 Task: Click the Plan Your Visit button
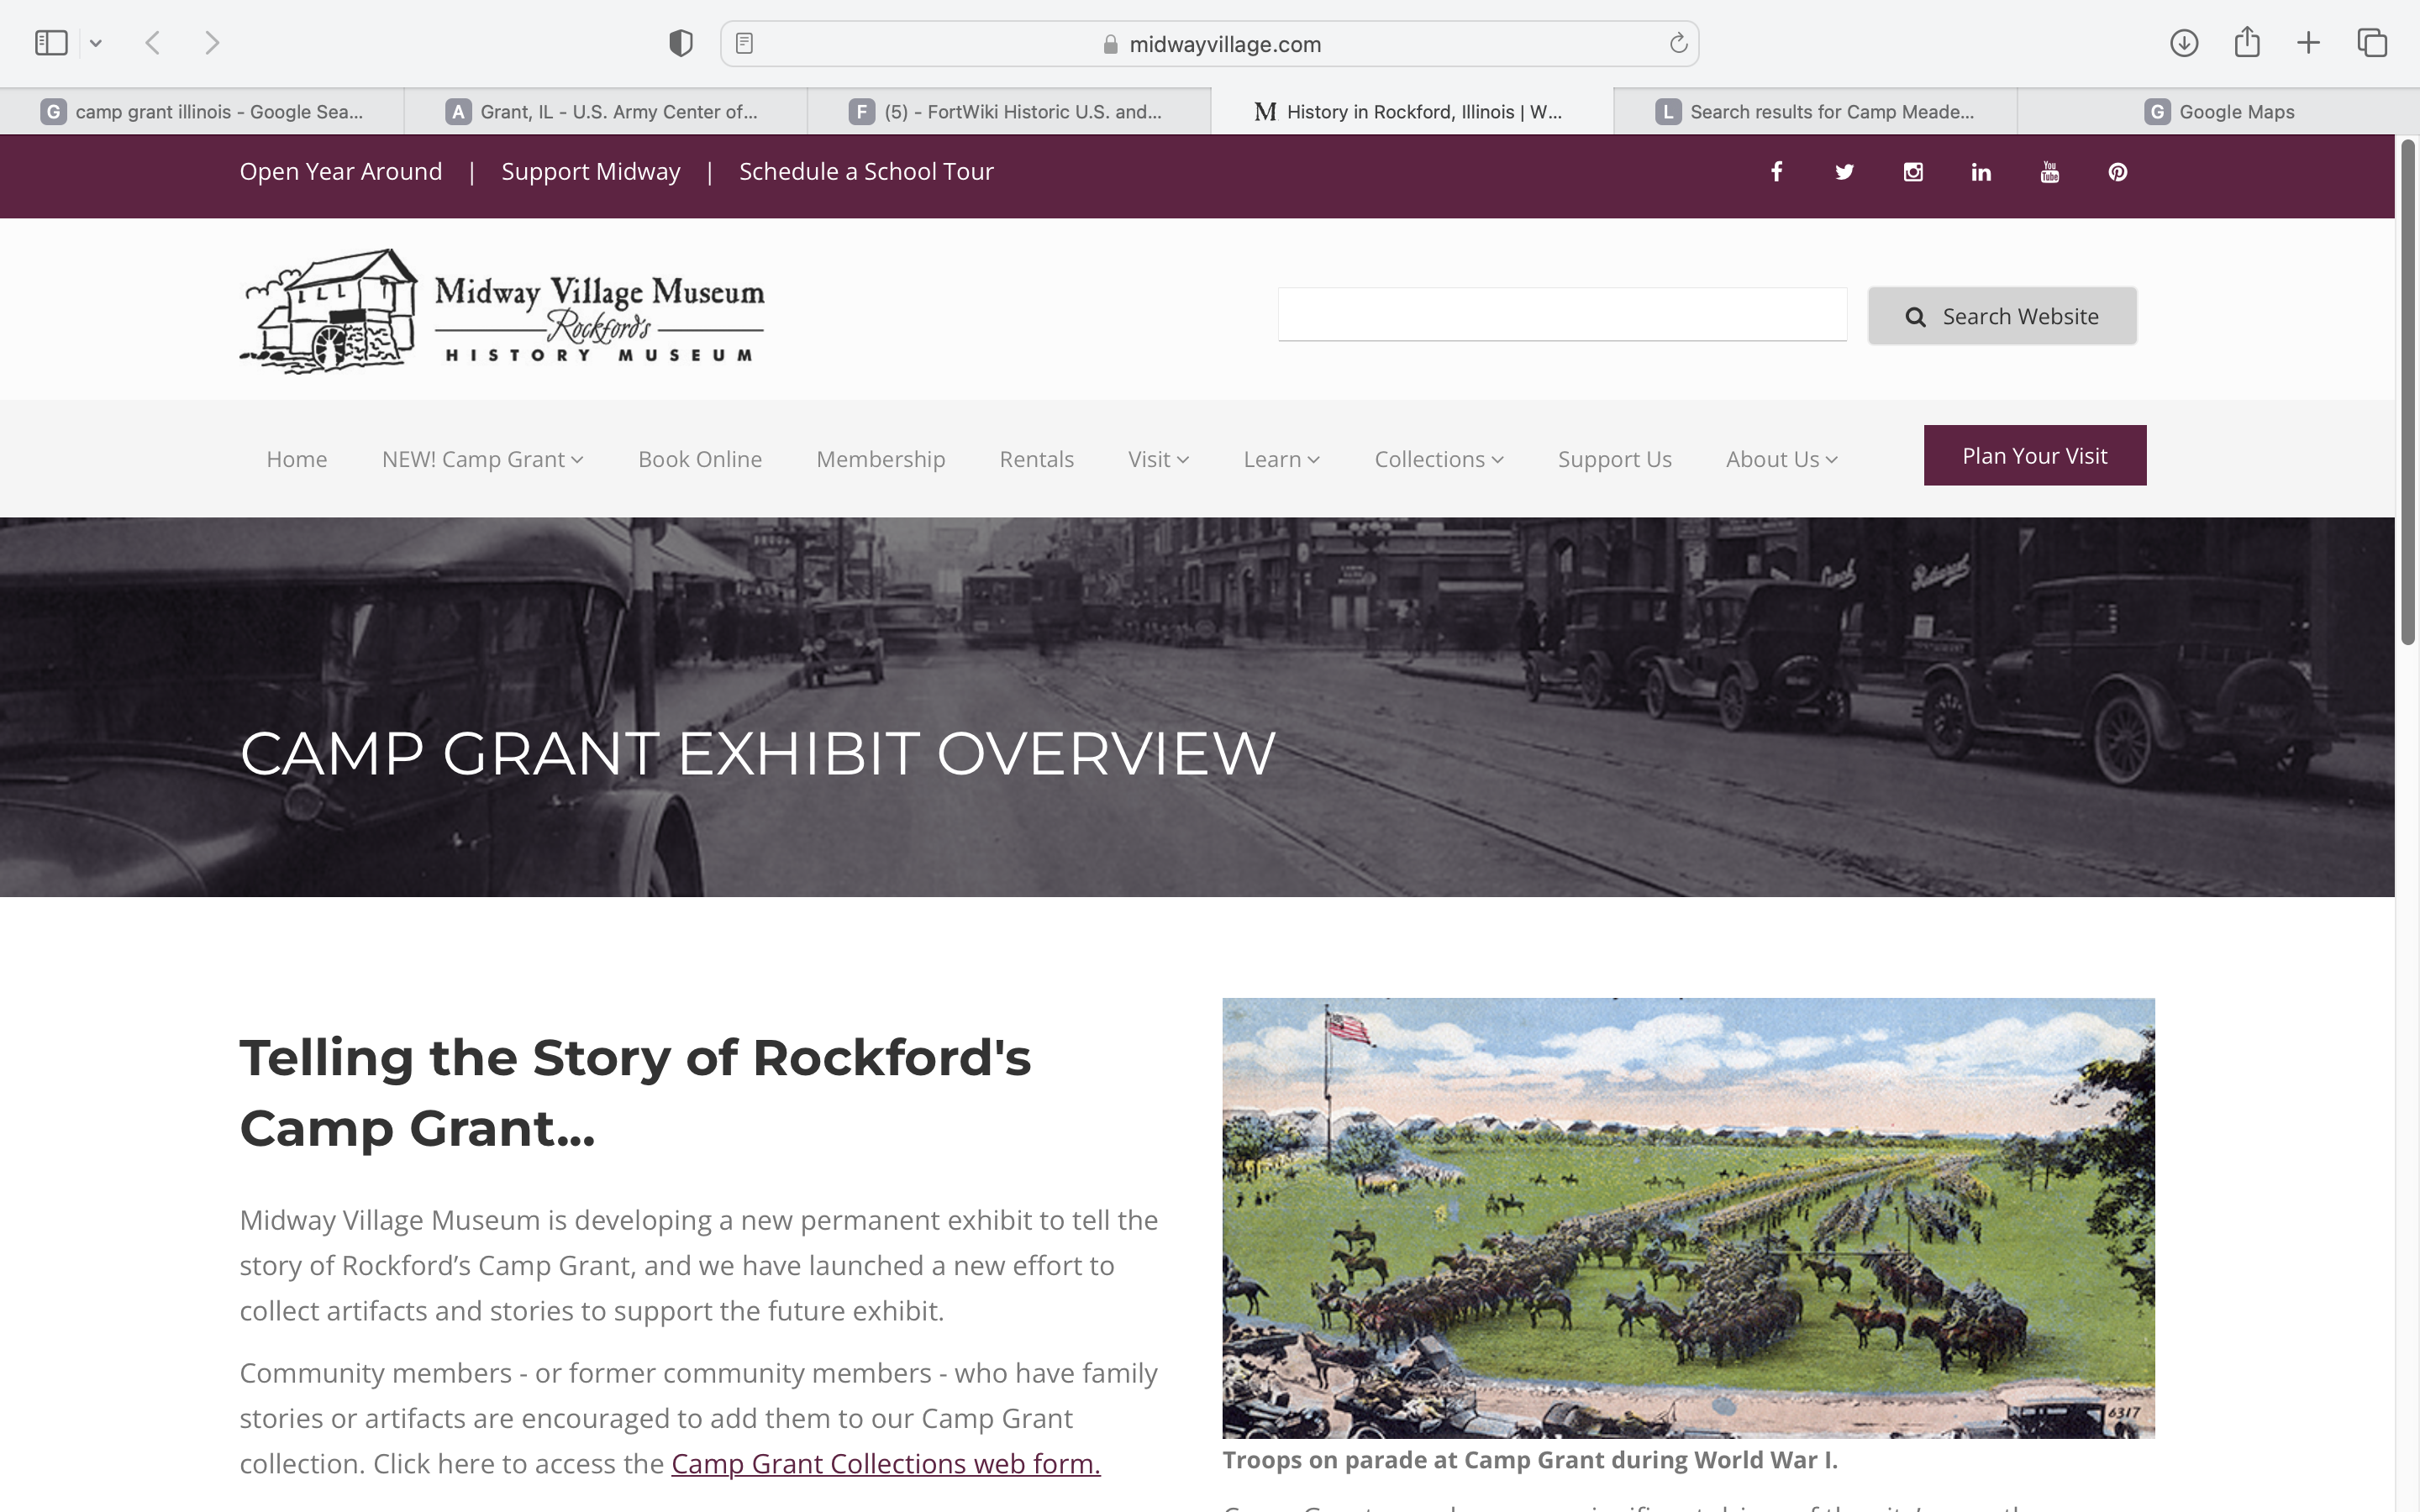pos(2034,456)
